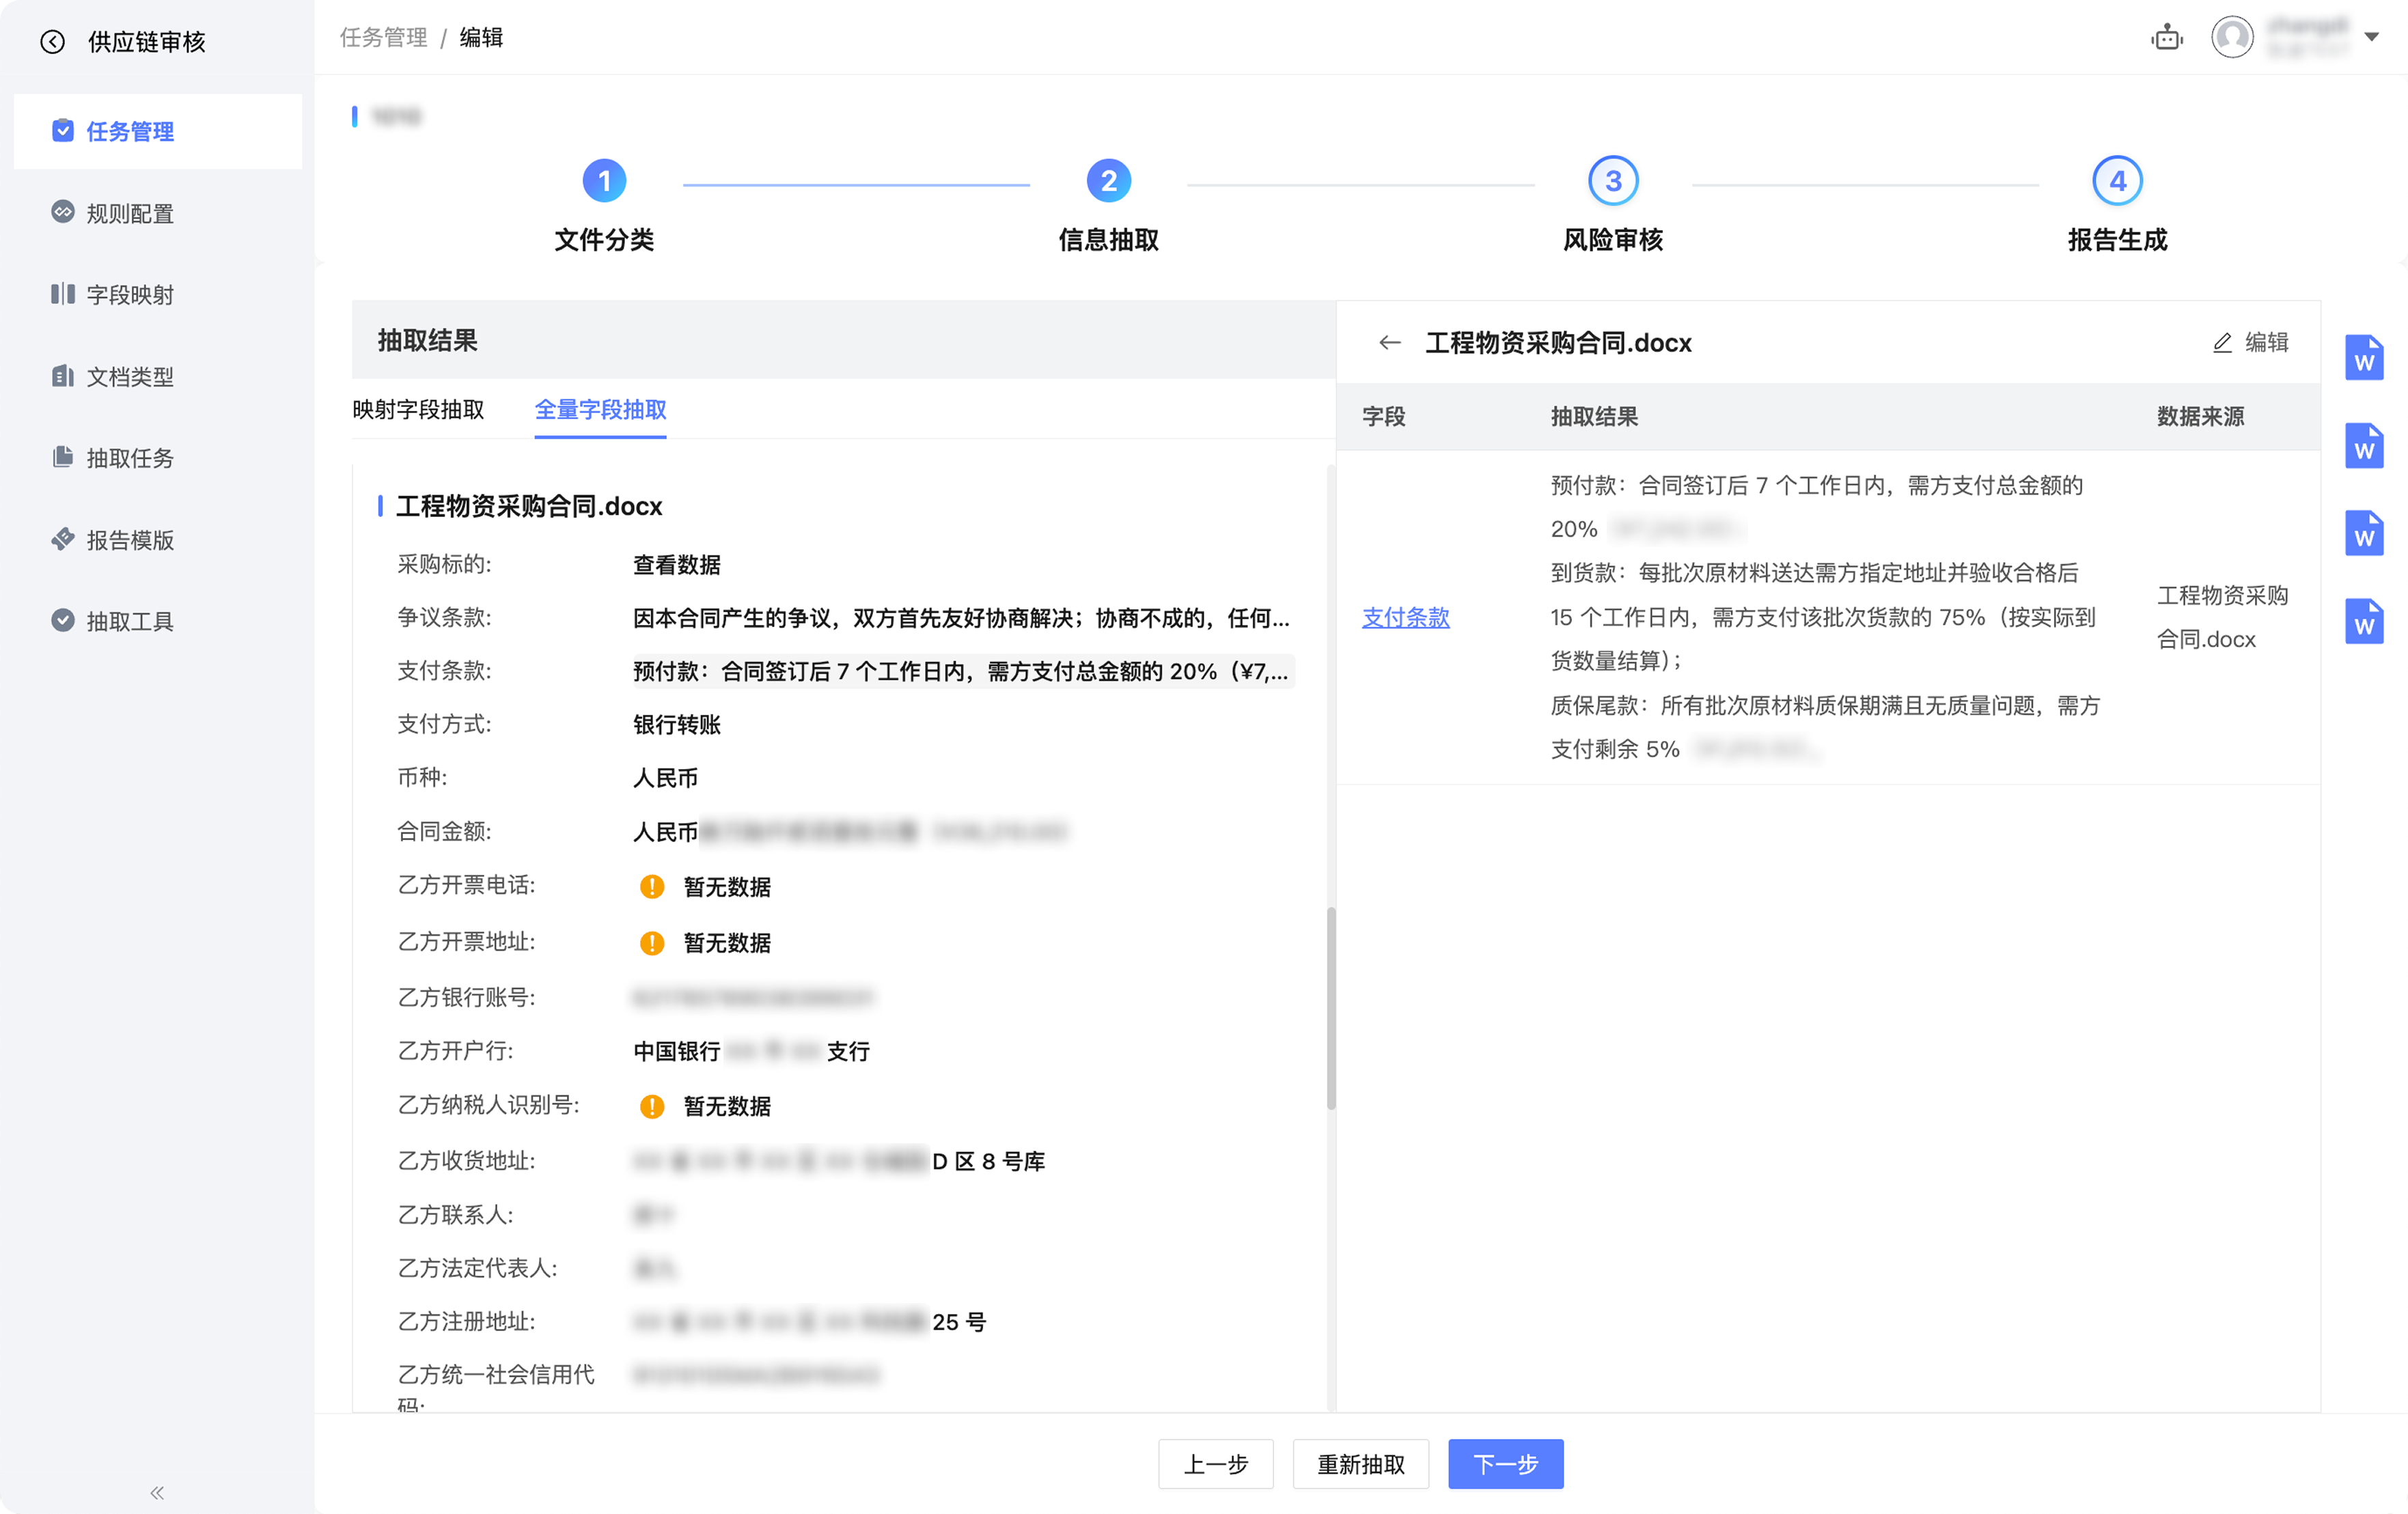Click the warning icon for 乙方开票电话
The image size is (2408, 1514).
click(x=651, y=887)
